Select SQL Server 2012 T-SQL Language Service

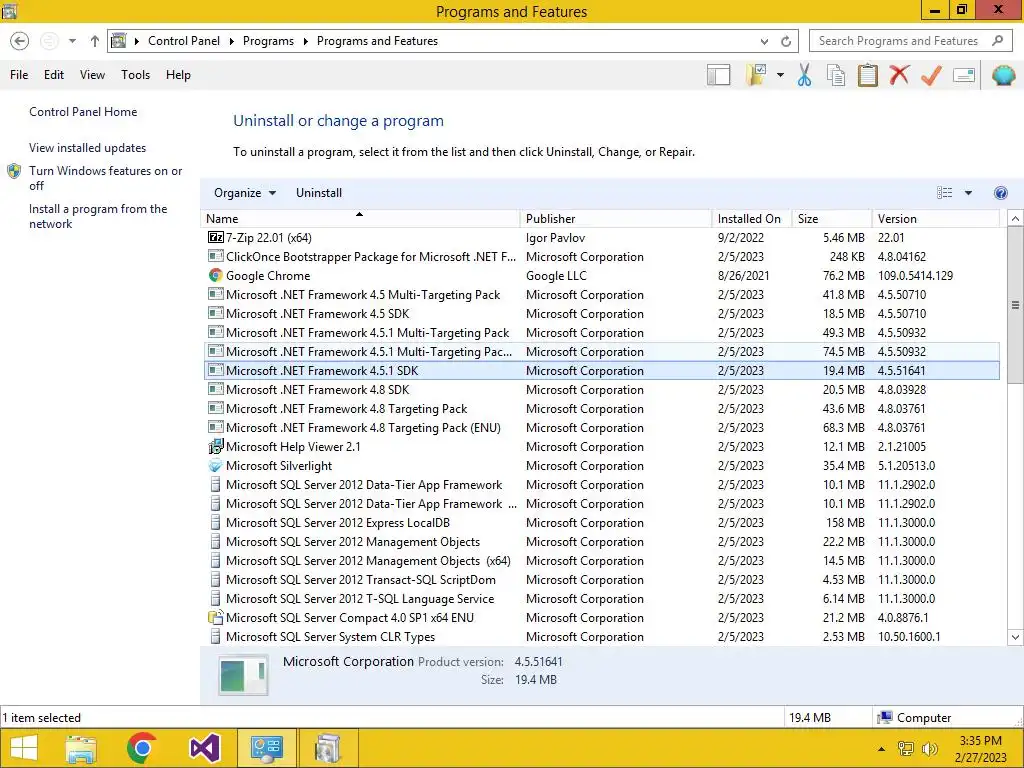coord(601,599)
